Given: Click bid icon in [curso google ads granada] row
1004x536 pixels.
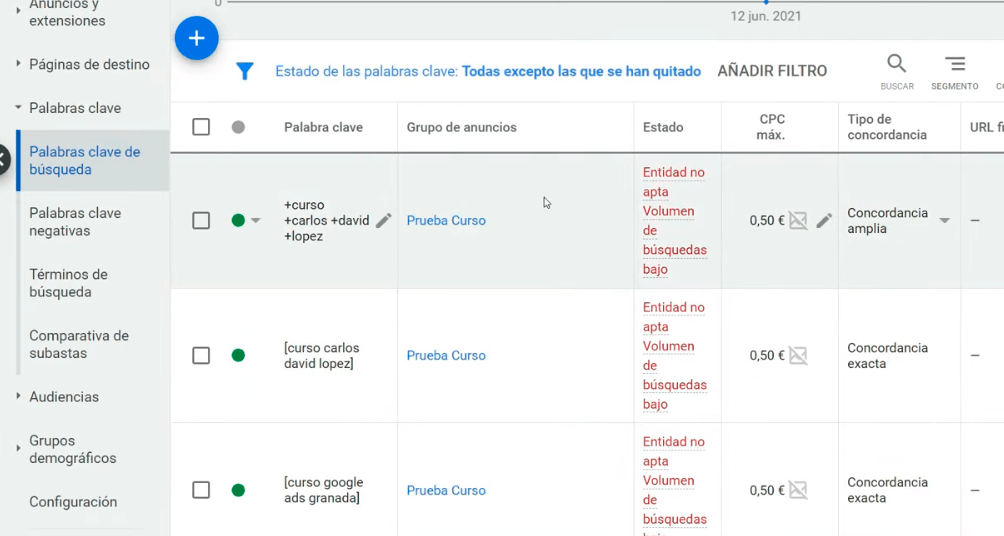Looking at the screenshot, I should point(798,491).
